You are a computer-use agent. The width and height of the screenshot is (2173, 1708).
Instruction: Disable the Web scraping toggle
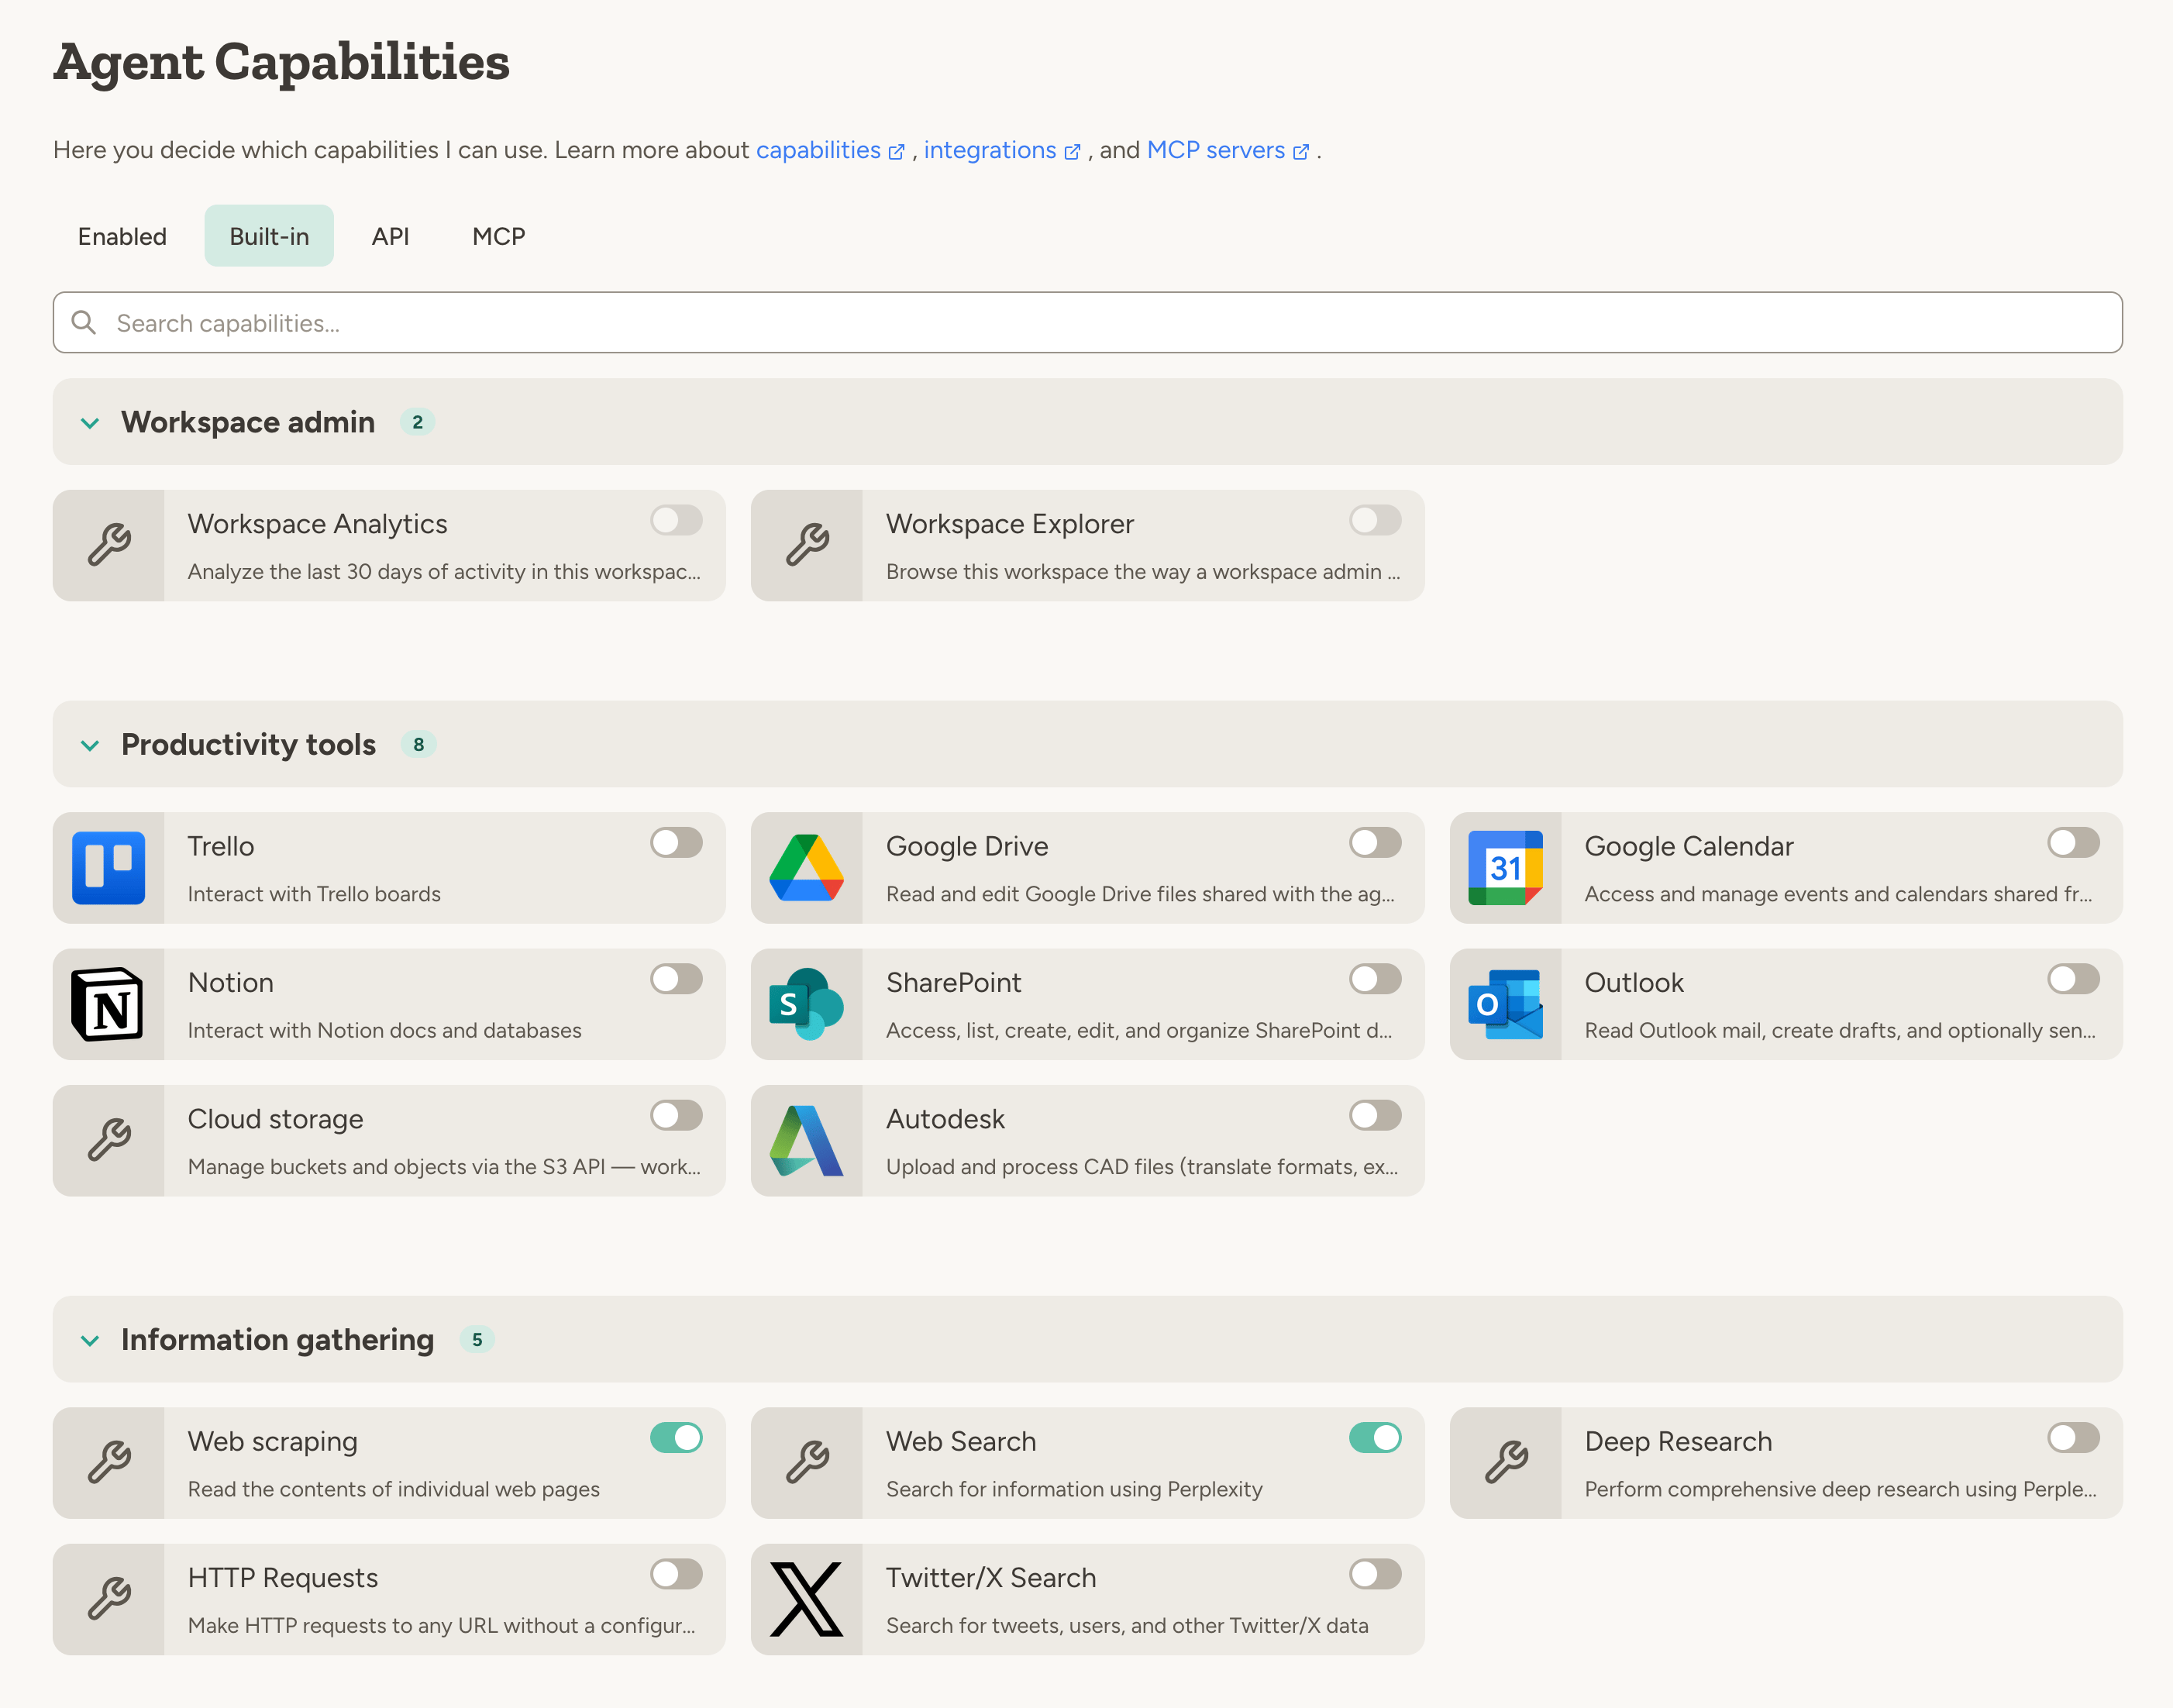click(x=676, y=1437)
